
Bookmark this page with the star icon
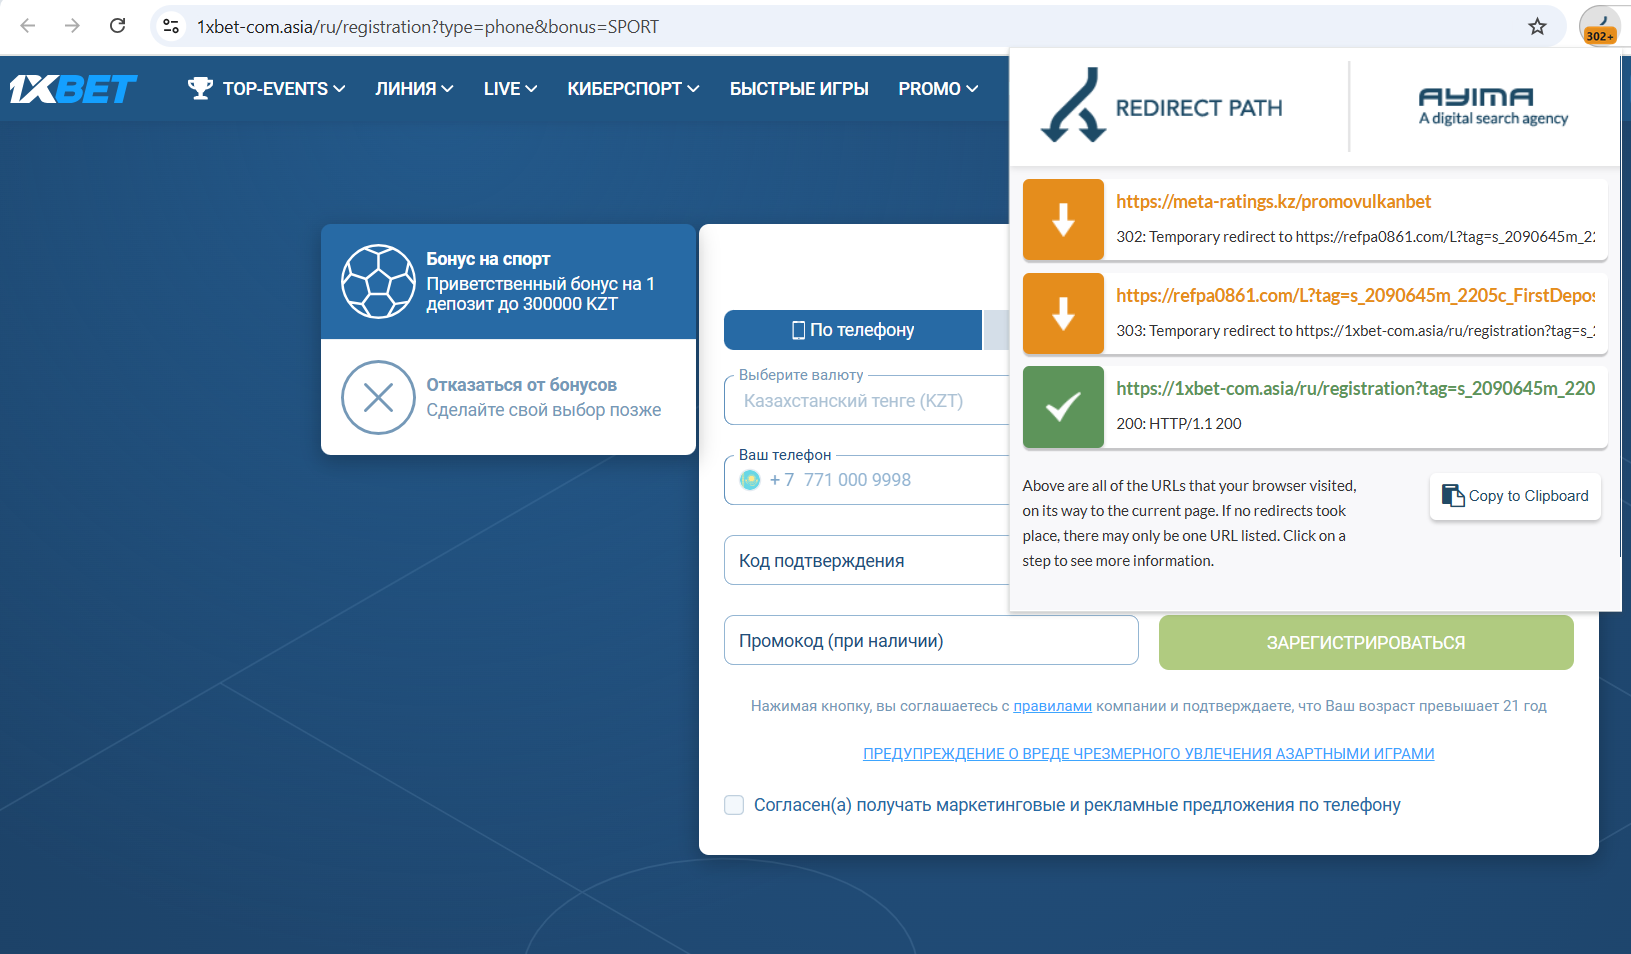[x=1537, y=26]
